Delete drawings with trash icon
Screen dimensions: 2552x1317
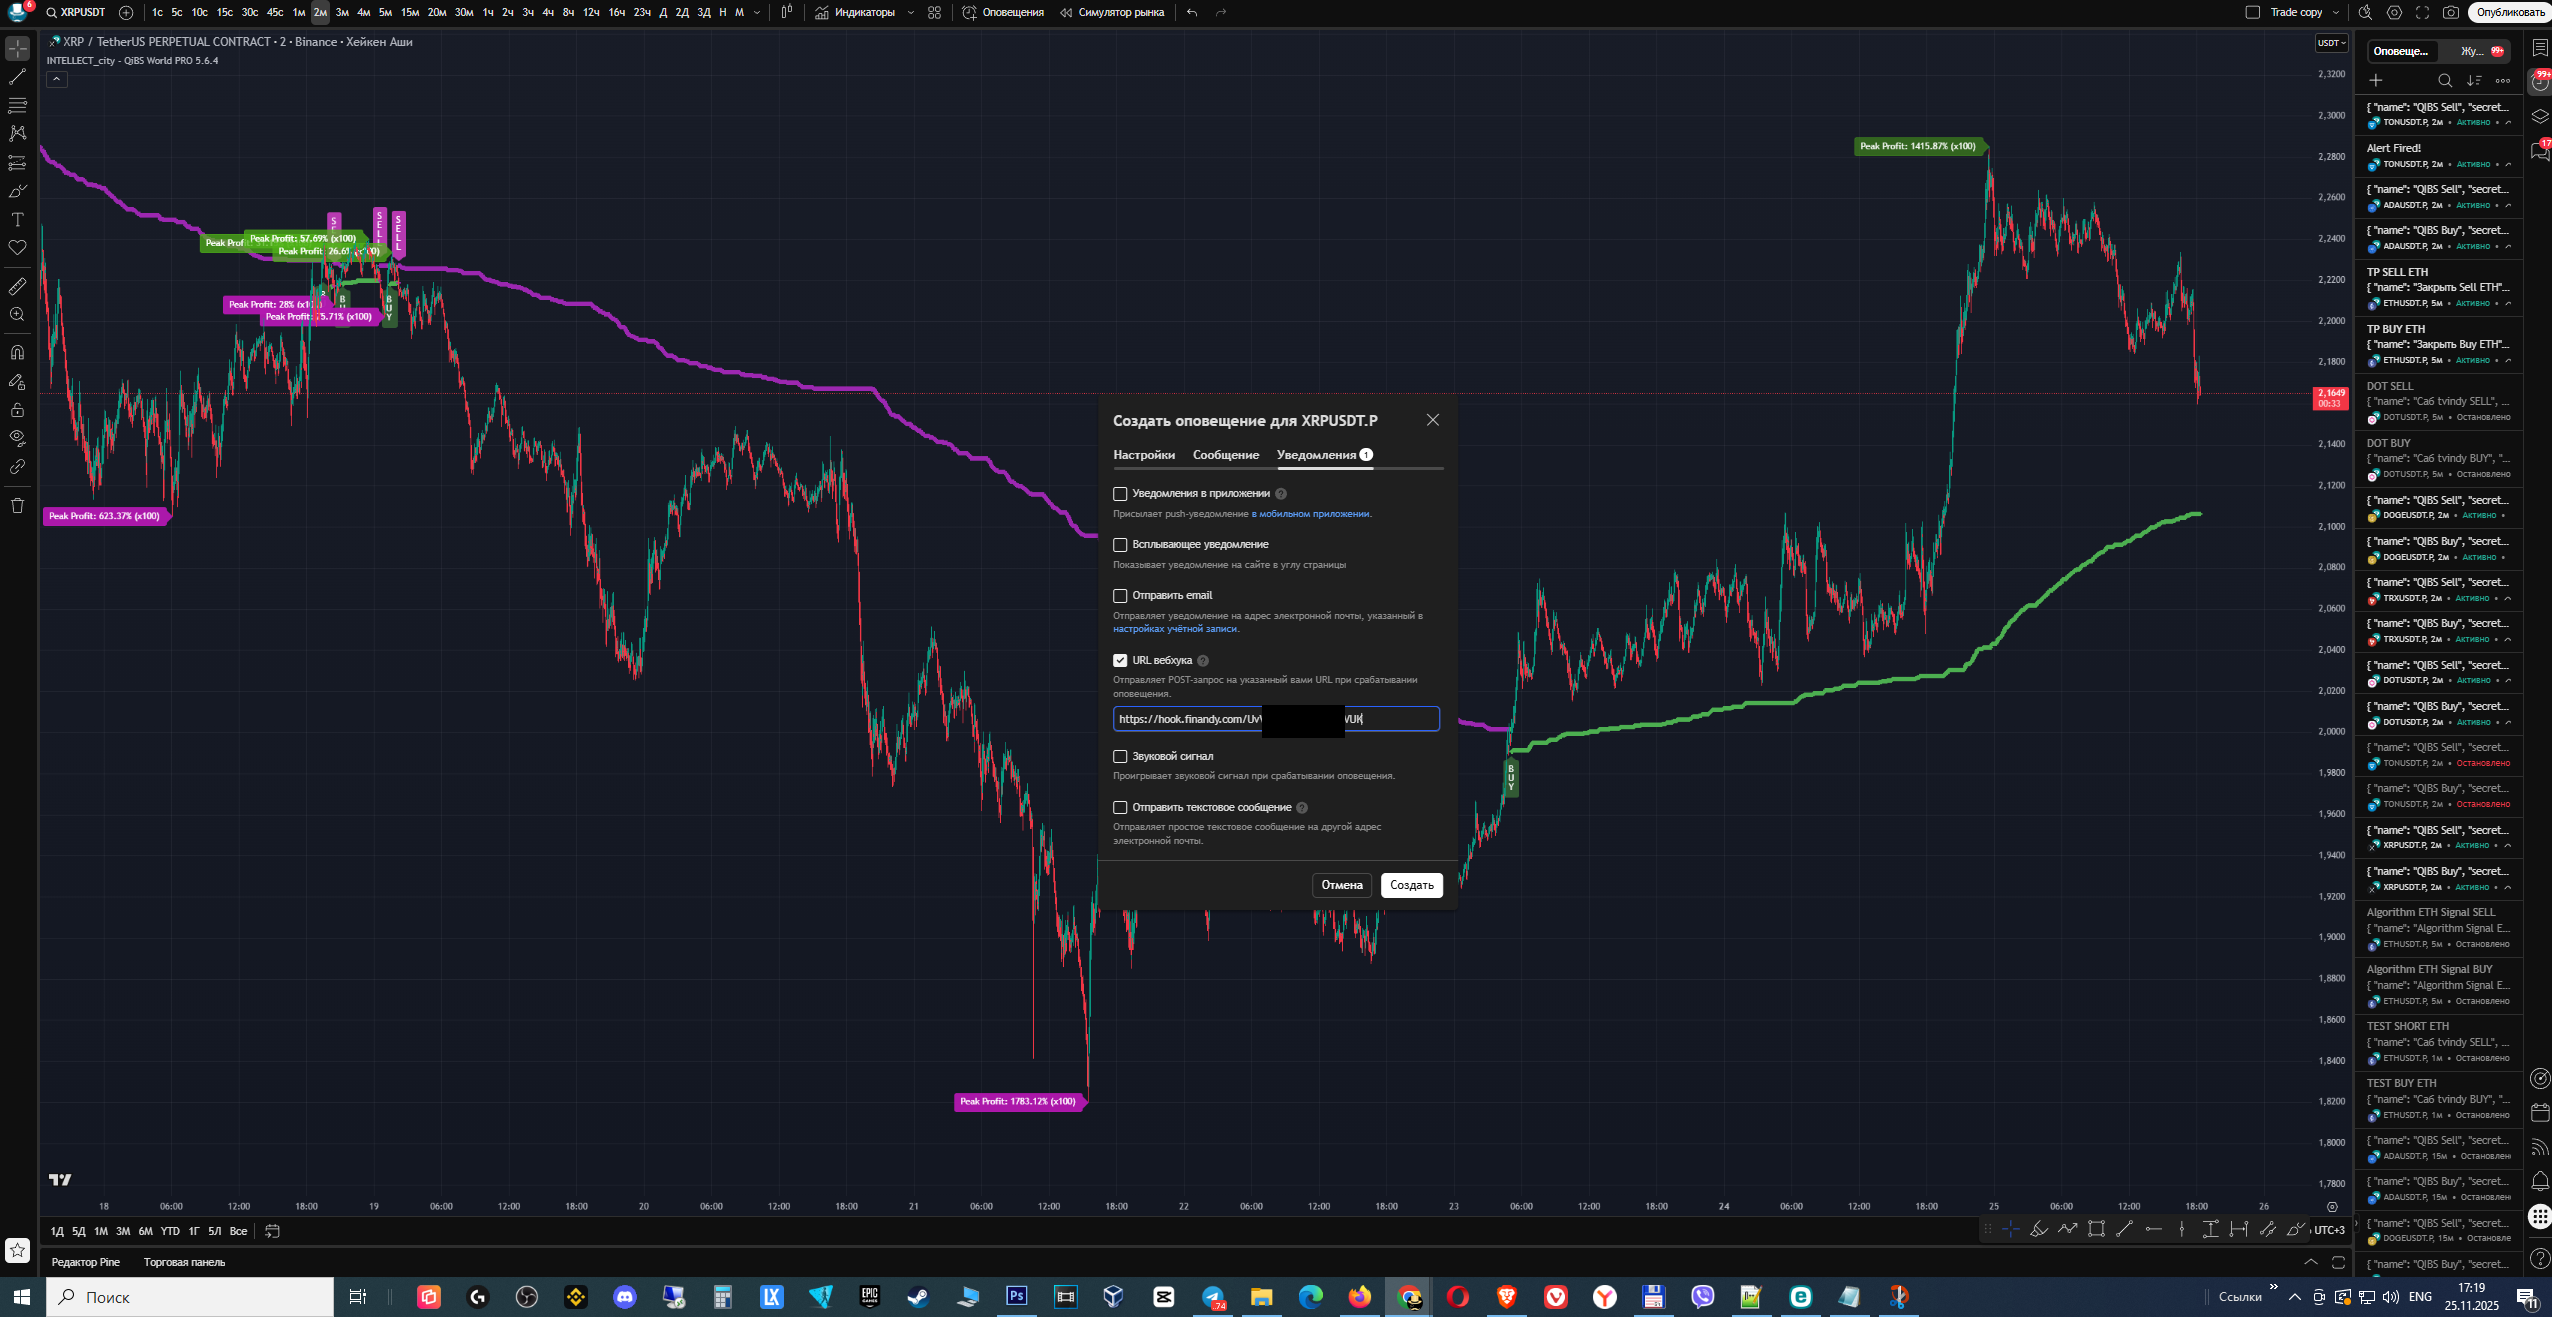(x=17, y=505)
